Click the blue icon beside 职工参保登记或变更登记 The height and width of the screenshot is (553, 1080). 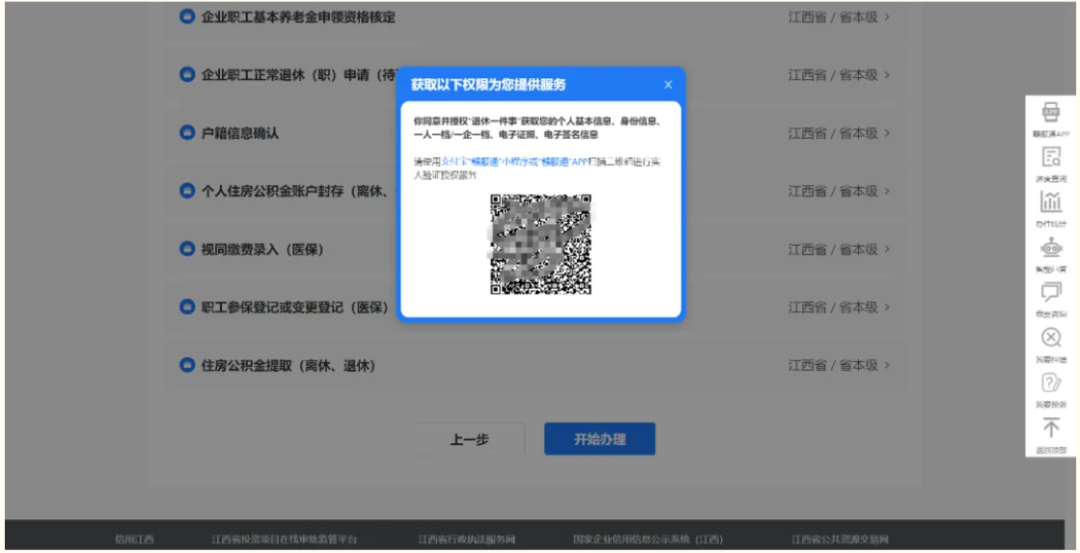pyautogui.click(x=187, y=306)
